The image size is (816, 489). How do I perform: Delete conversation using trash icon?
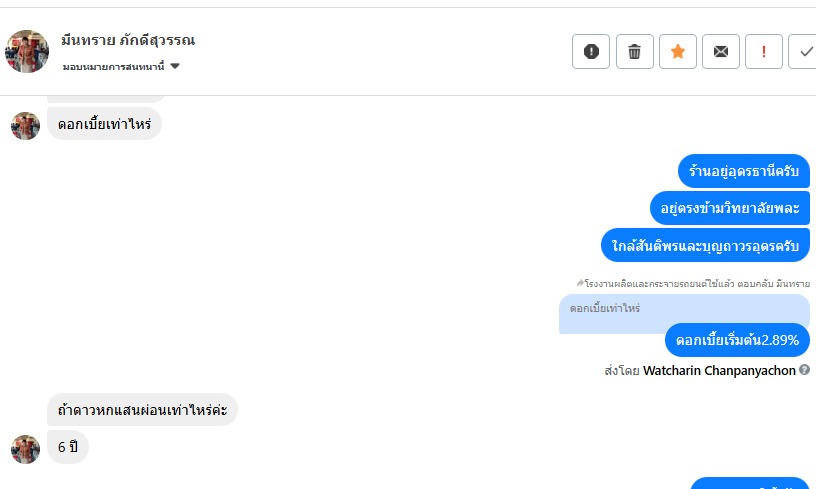[x=634, y=52]
